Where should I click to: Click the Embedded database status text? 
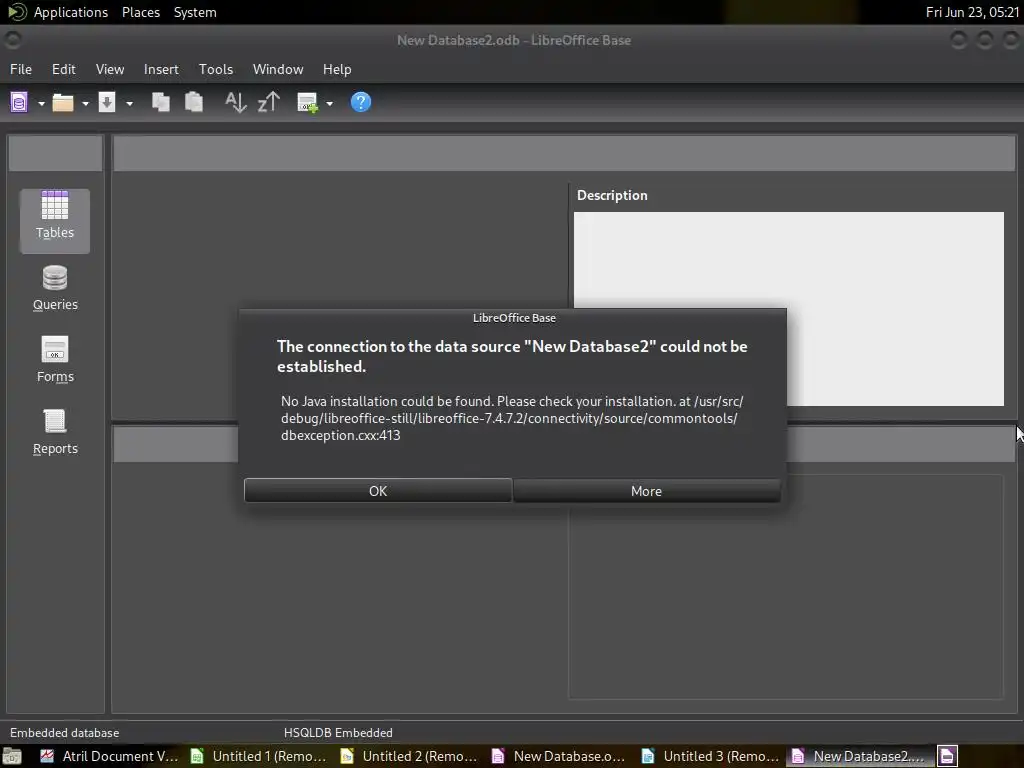pyautogui.click(x=65, y=733)
